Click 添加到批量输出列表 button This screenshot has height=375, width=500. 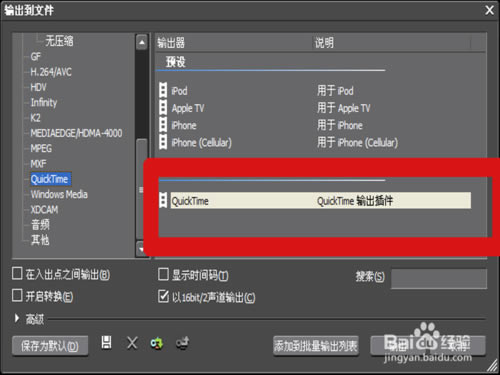[316, 346]
